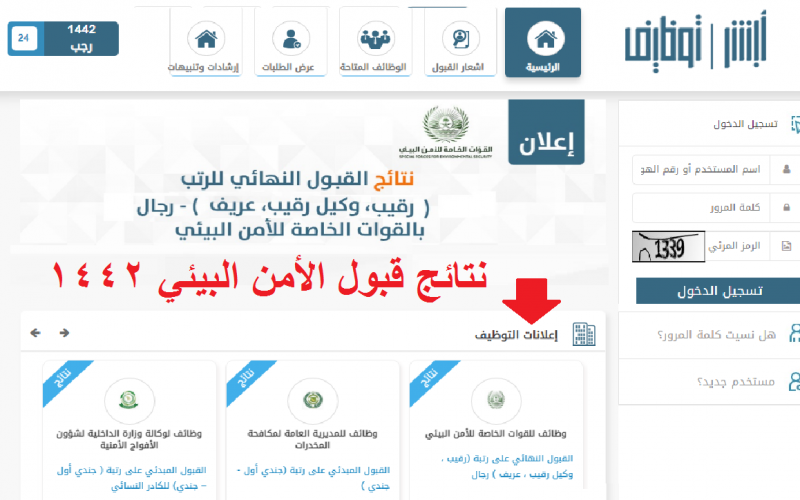The width and height of the screenshot is (800, 500).
Task: Open the الرئيسية home tab
Action: 543,42
